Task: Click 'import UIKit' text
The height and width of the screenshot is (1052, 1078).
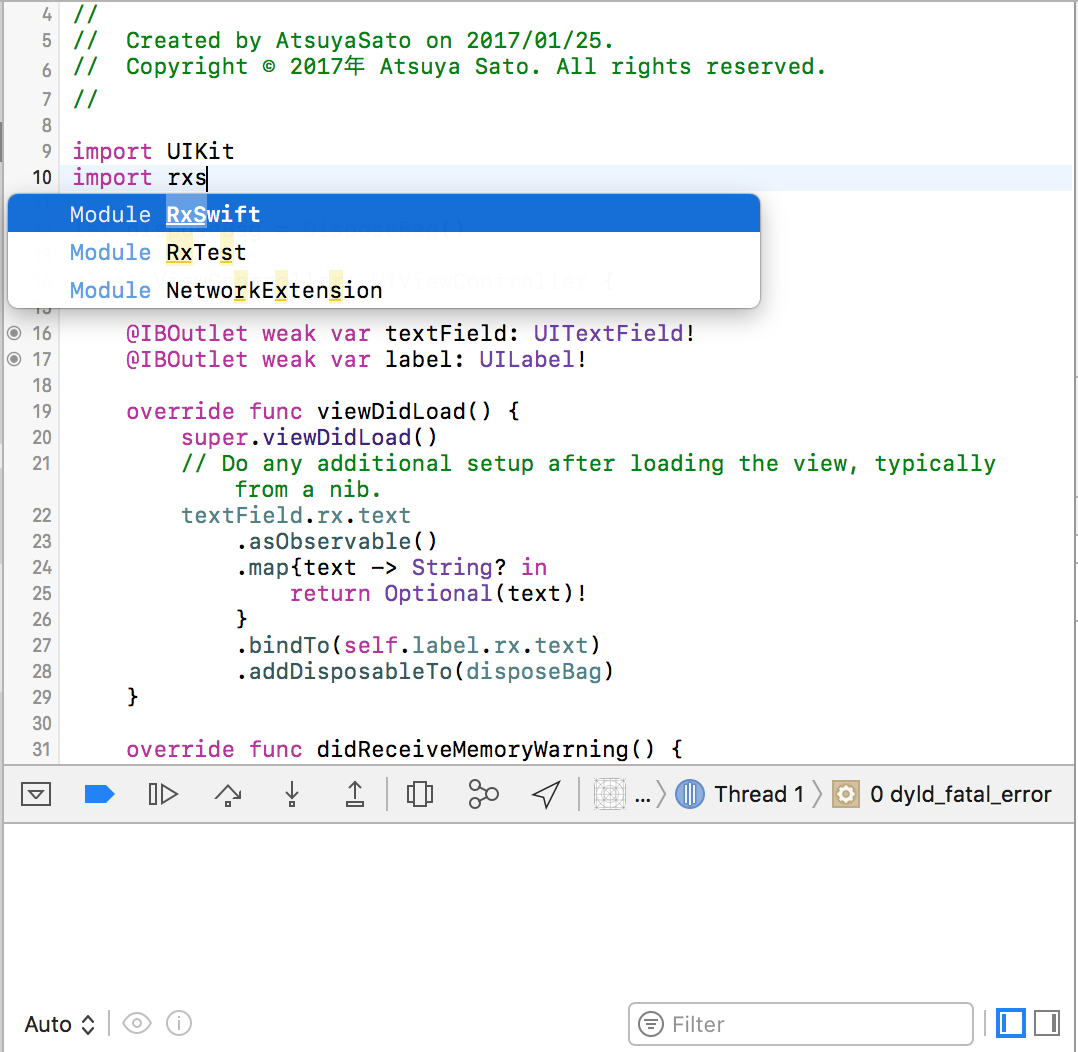Action: (x=153, y=151)
